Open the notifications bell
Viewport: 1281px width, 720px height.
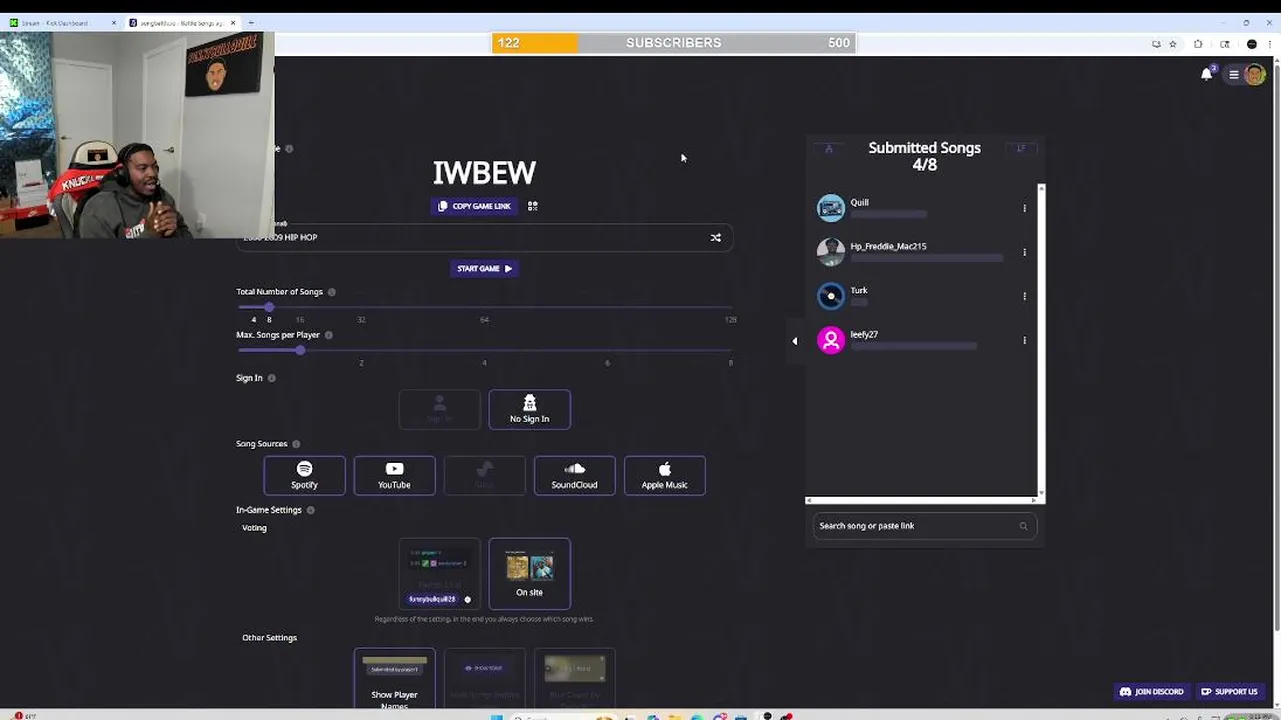pyautogui.click(x=1207, y=74)
